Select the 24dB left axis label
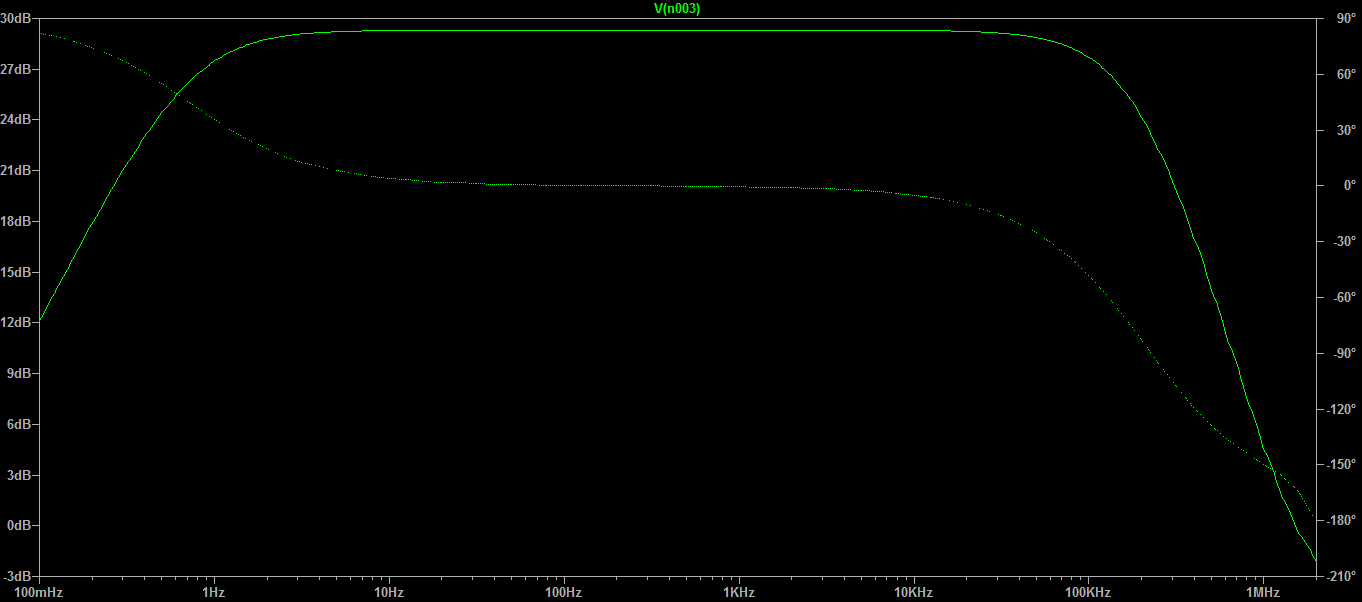 15,120
